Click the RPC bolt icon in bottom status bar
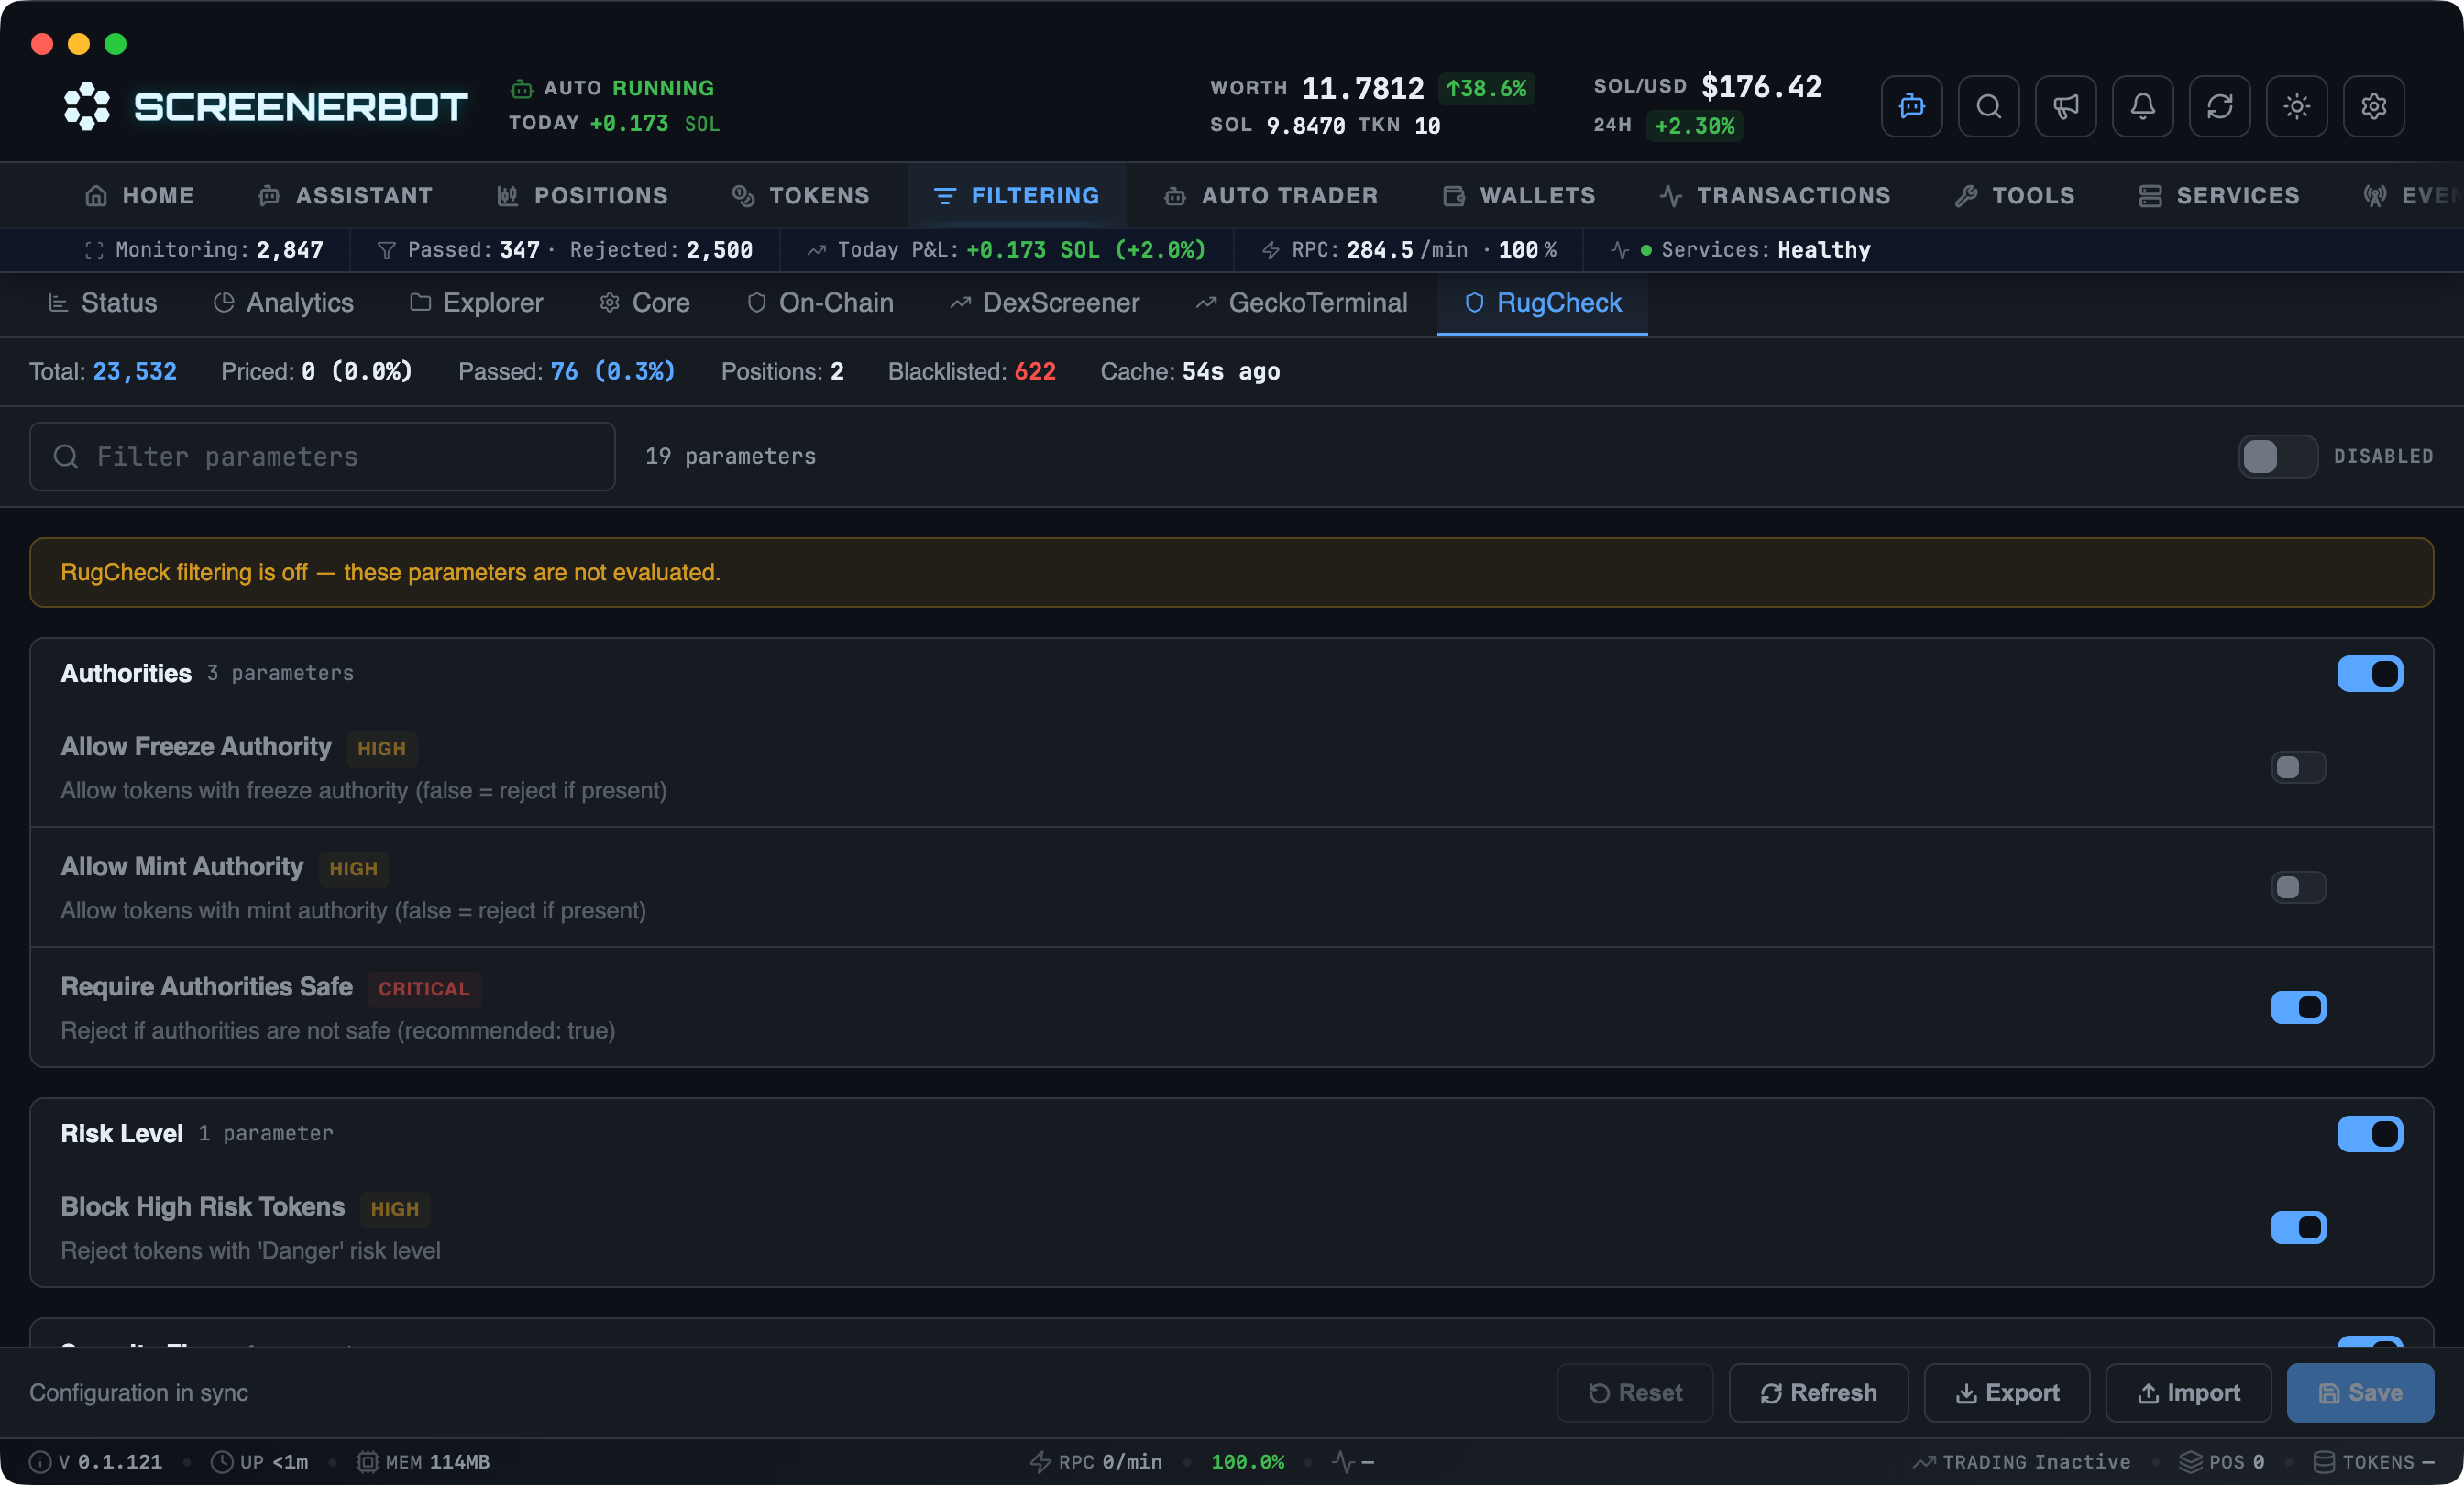This screenshot has width=2464, height=1485. 1040,1461
